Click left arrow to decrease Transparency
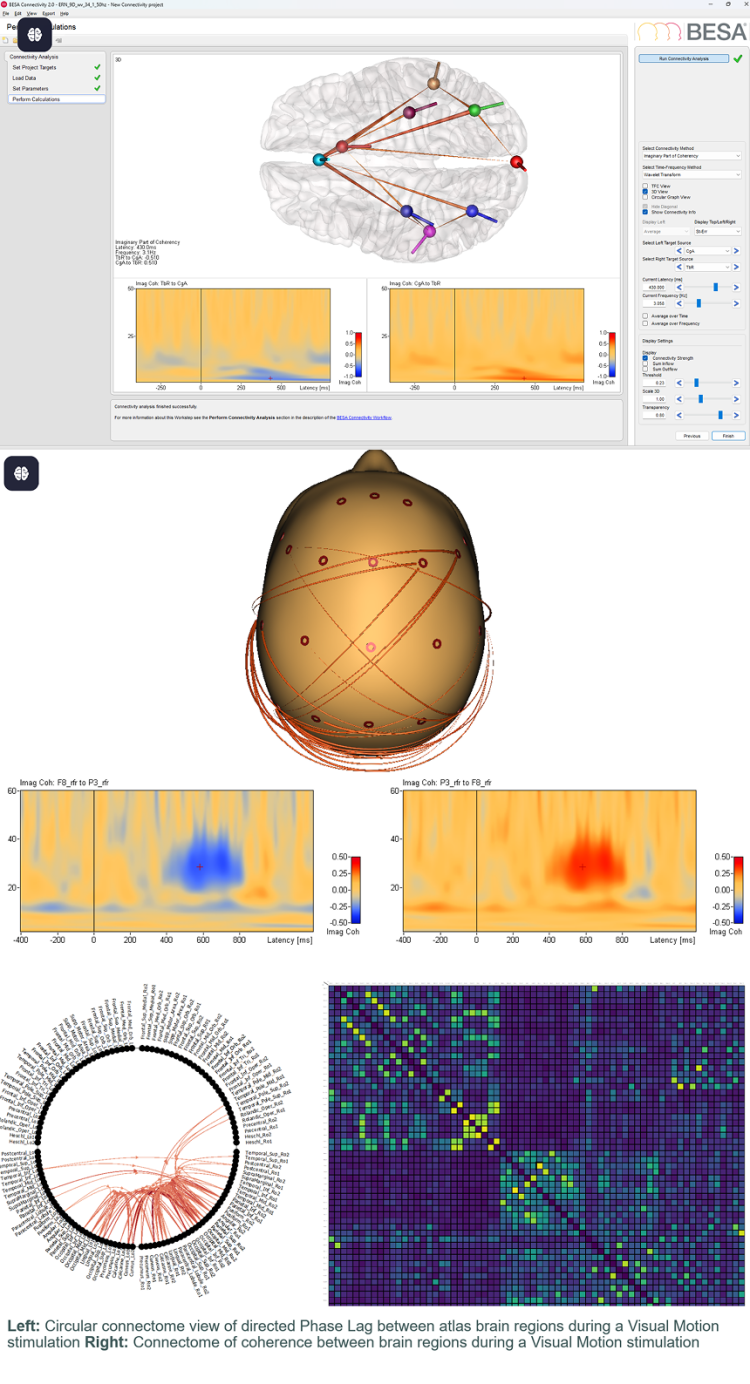 679,414
